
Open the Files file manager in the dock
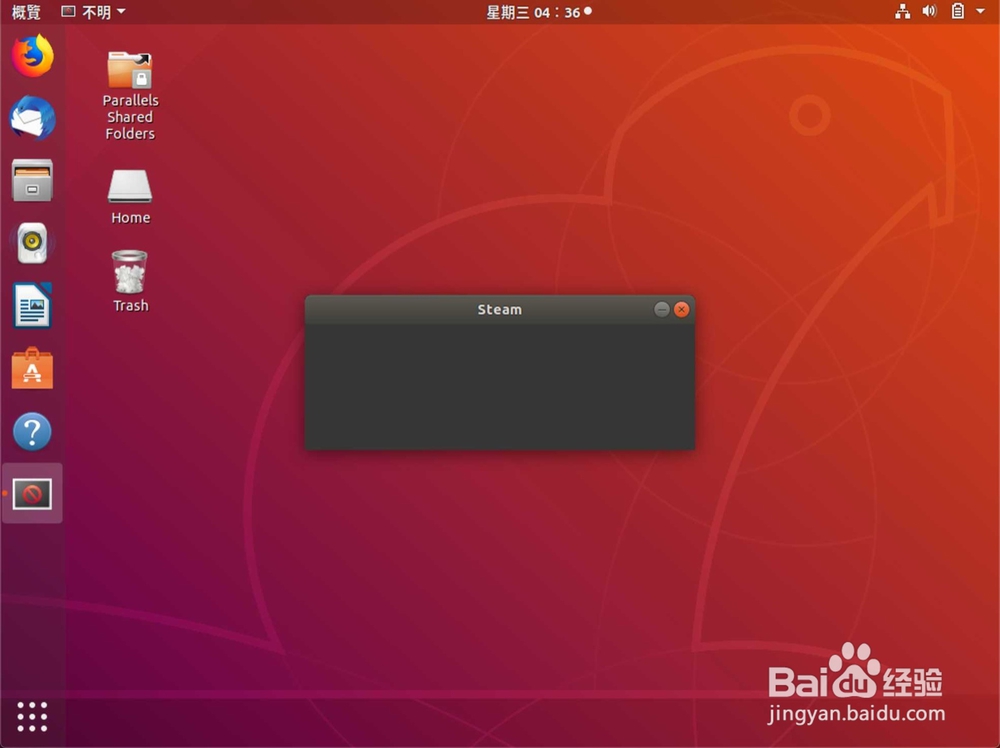click(31, 181)
